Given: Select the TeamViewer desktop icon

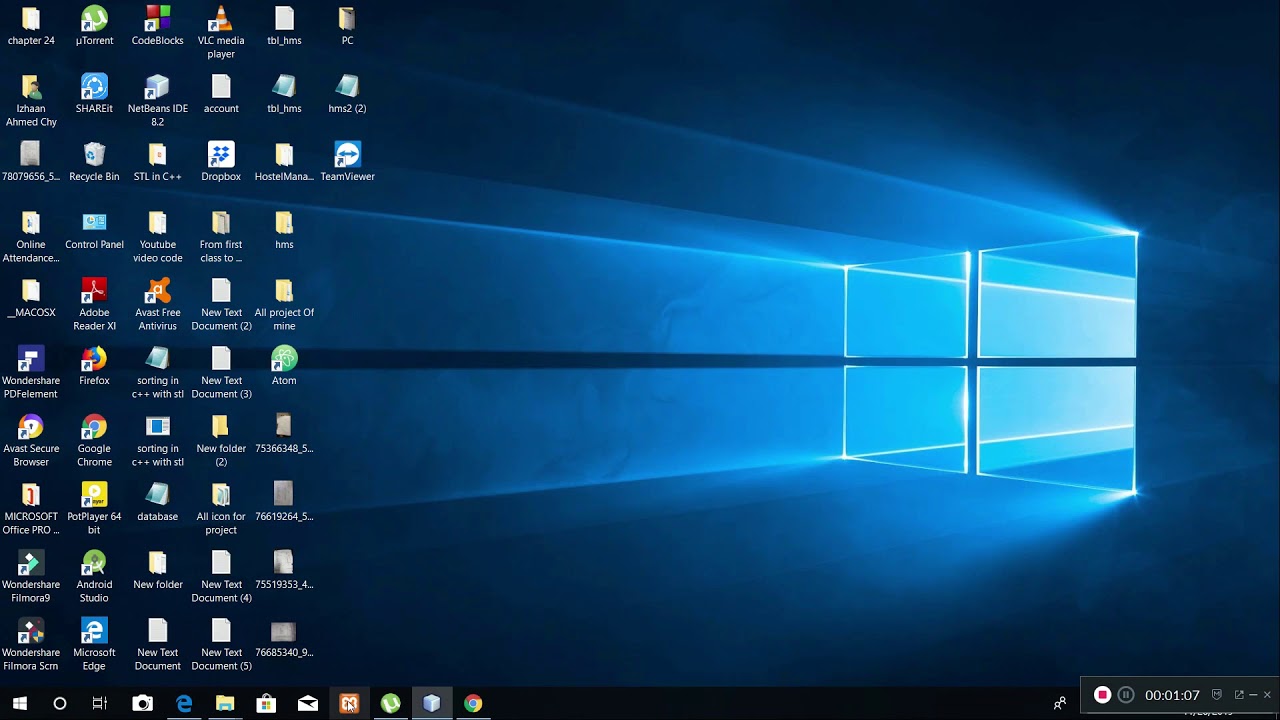Looking at the screenshot, I should 347,162.
